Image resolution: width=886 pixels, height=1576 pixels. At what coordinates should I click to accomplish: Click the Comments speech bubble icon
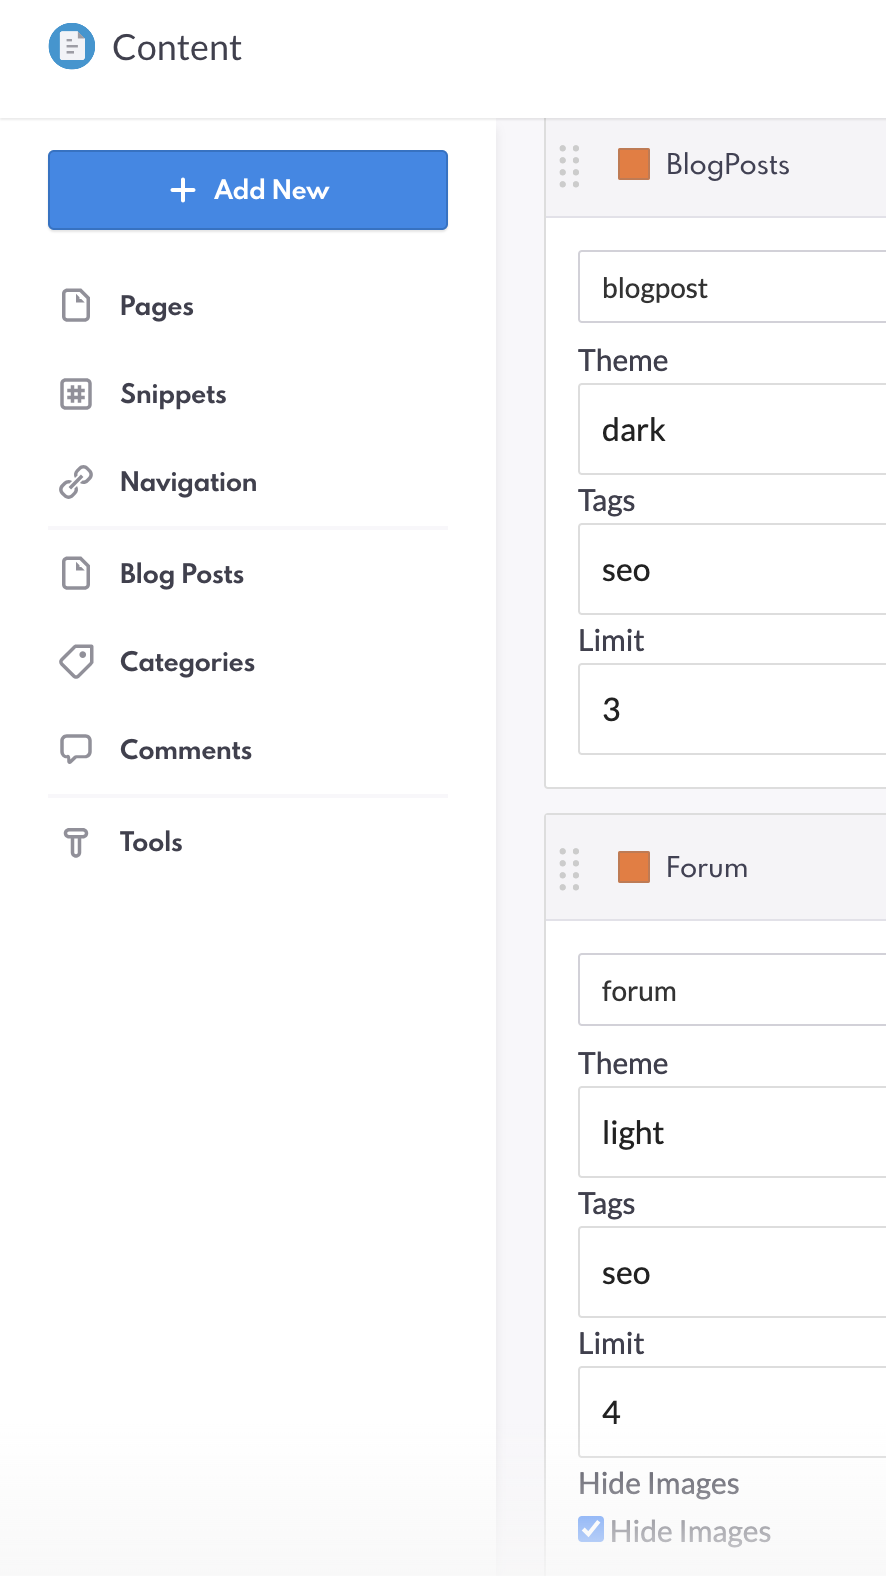click(x=76, y=750)
